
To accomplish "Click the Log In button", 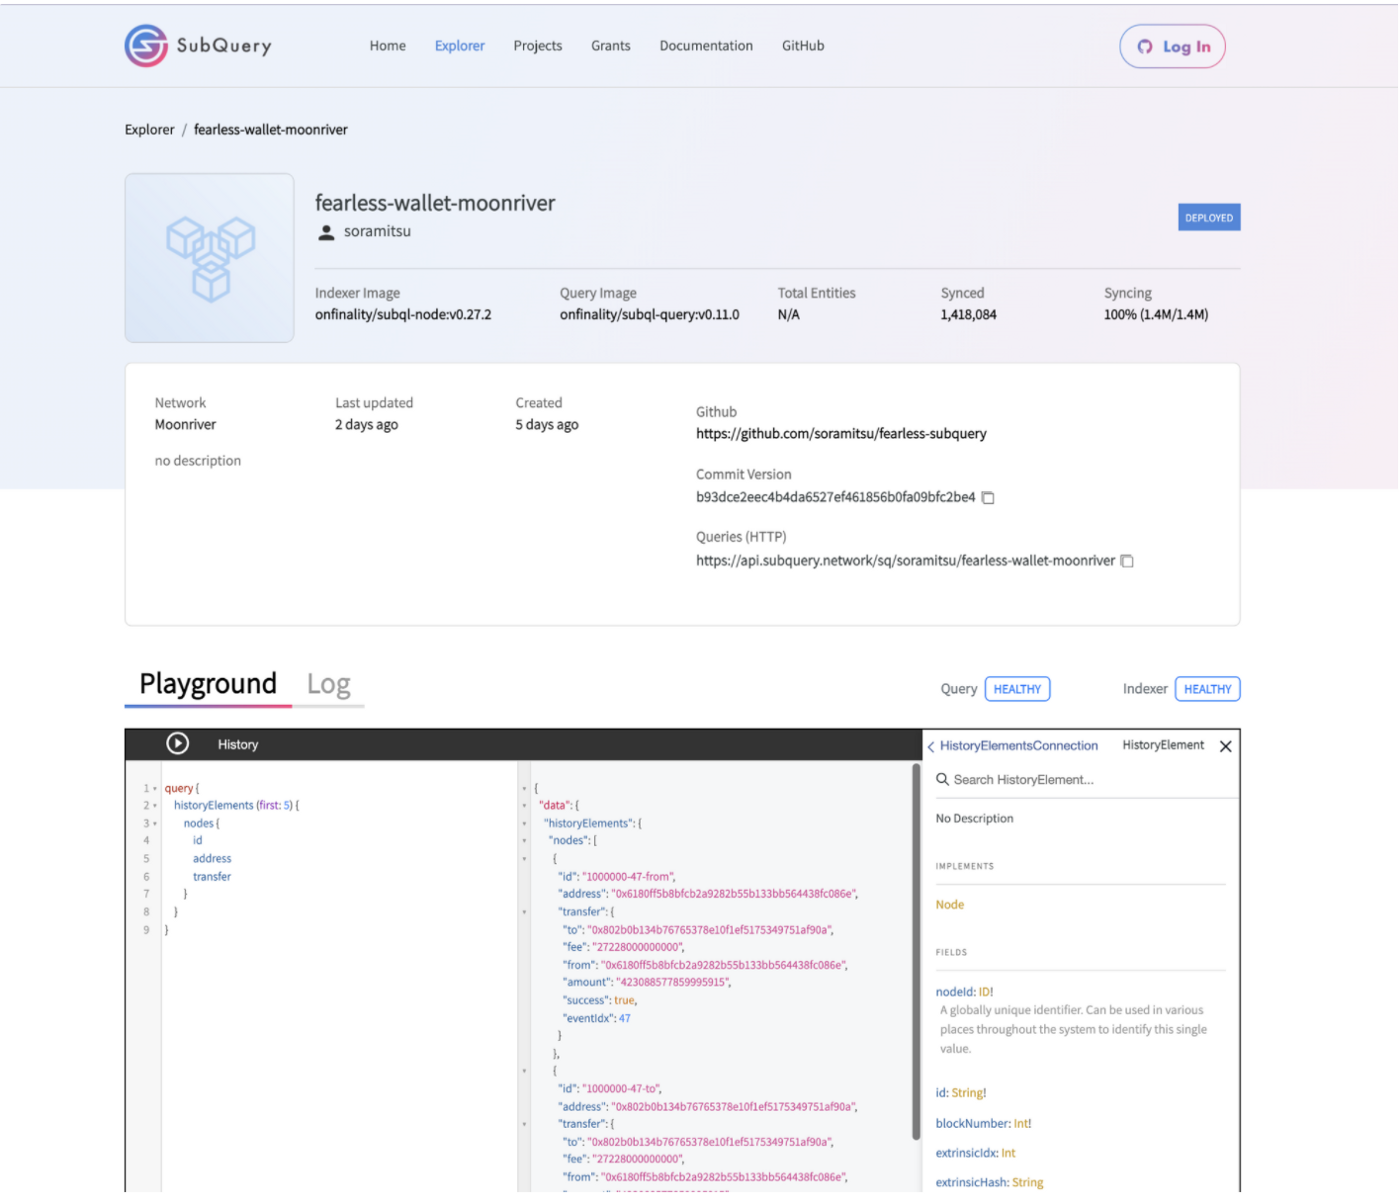I will pos(1172,47).
